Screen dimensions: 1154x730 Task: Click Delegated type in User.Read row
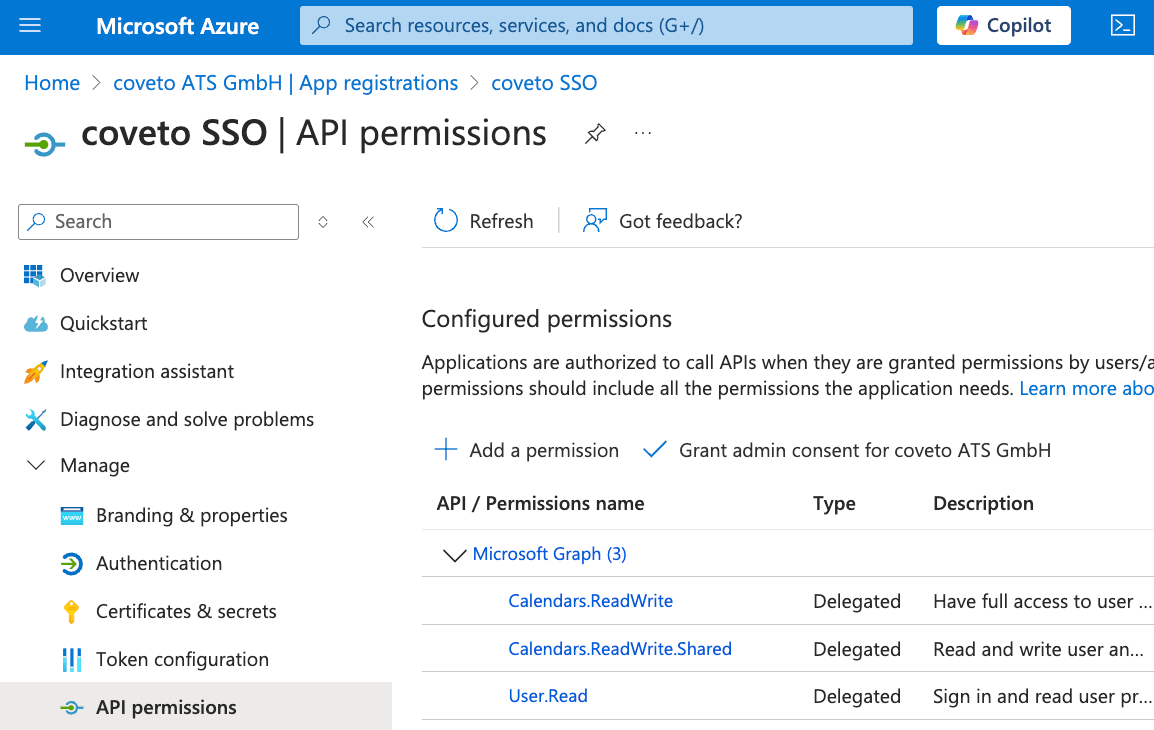[x=857, y=697]
